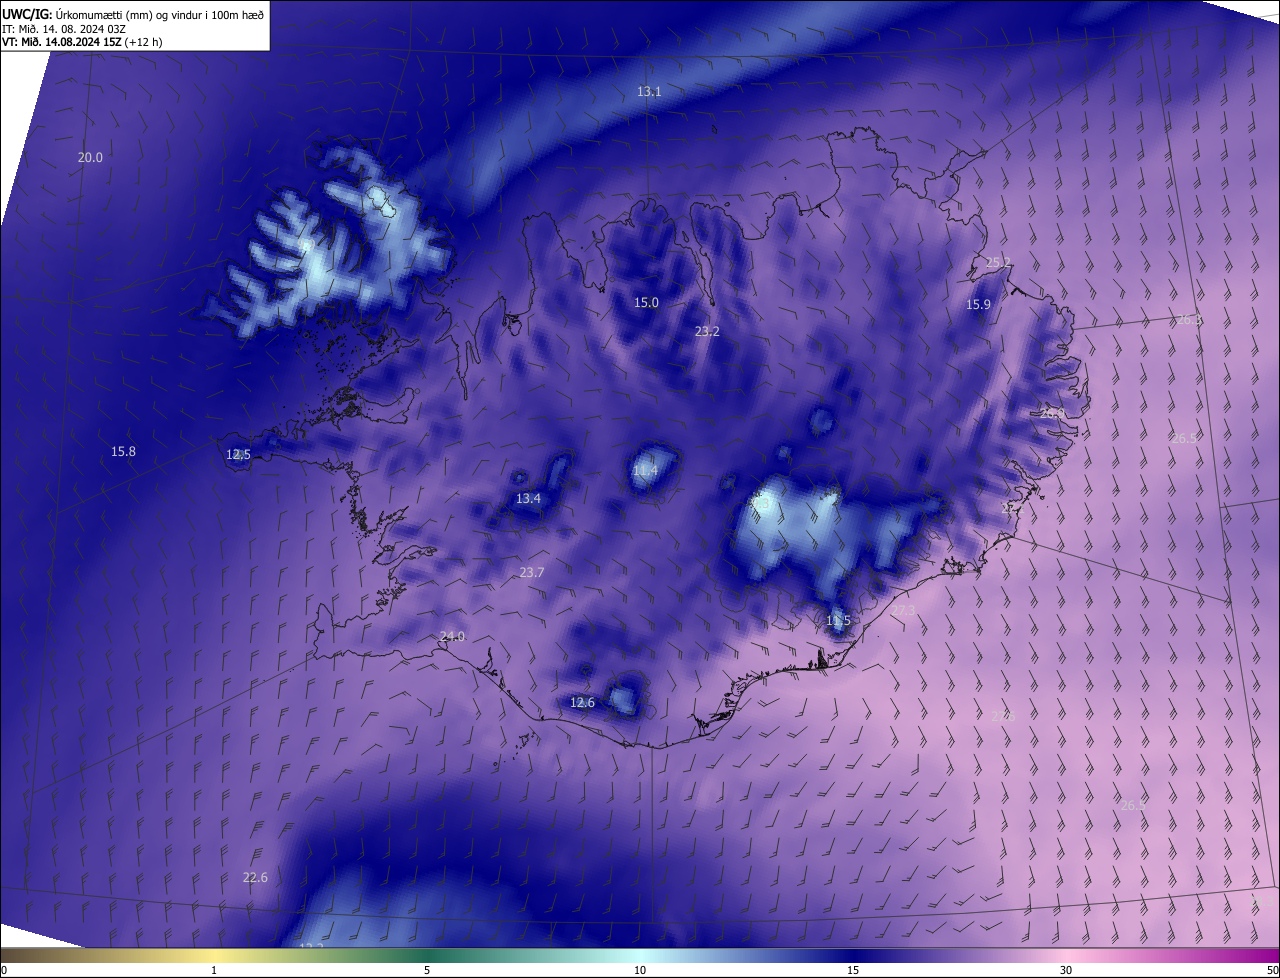
Task: Click the 25.2 value label on the map
Action: (x=998, y=262)
